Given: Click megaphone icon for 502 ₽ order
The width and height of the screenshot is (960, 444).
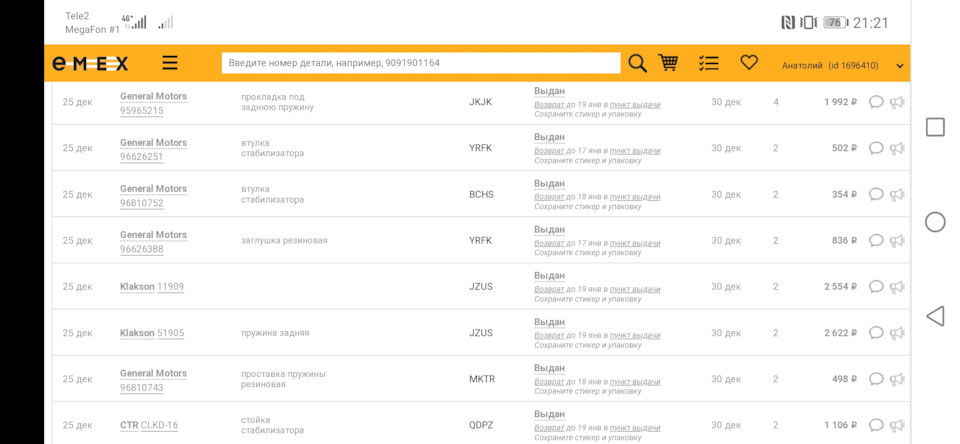Looking at the screenshot, I should [x=897, y=148].
